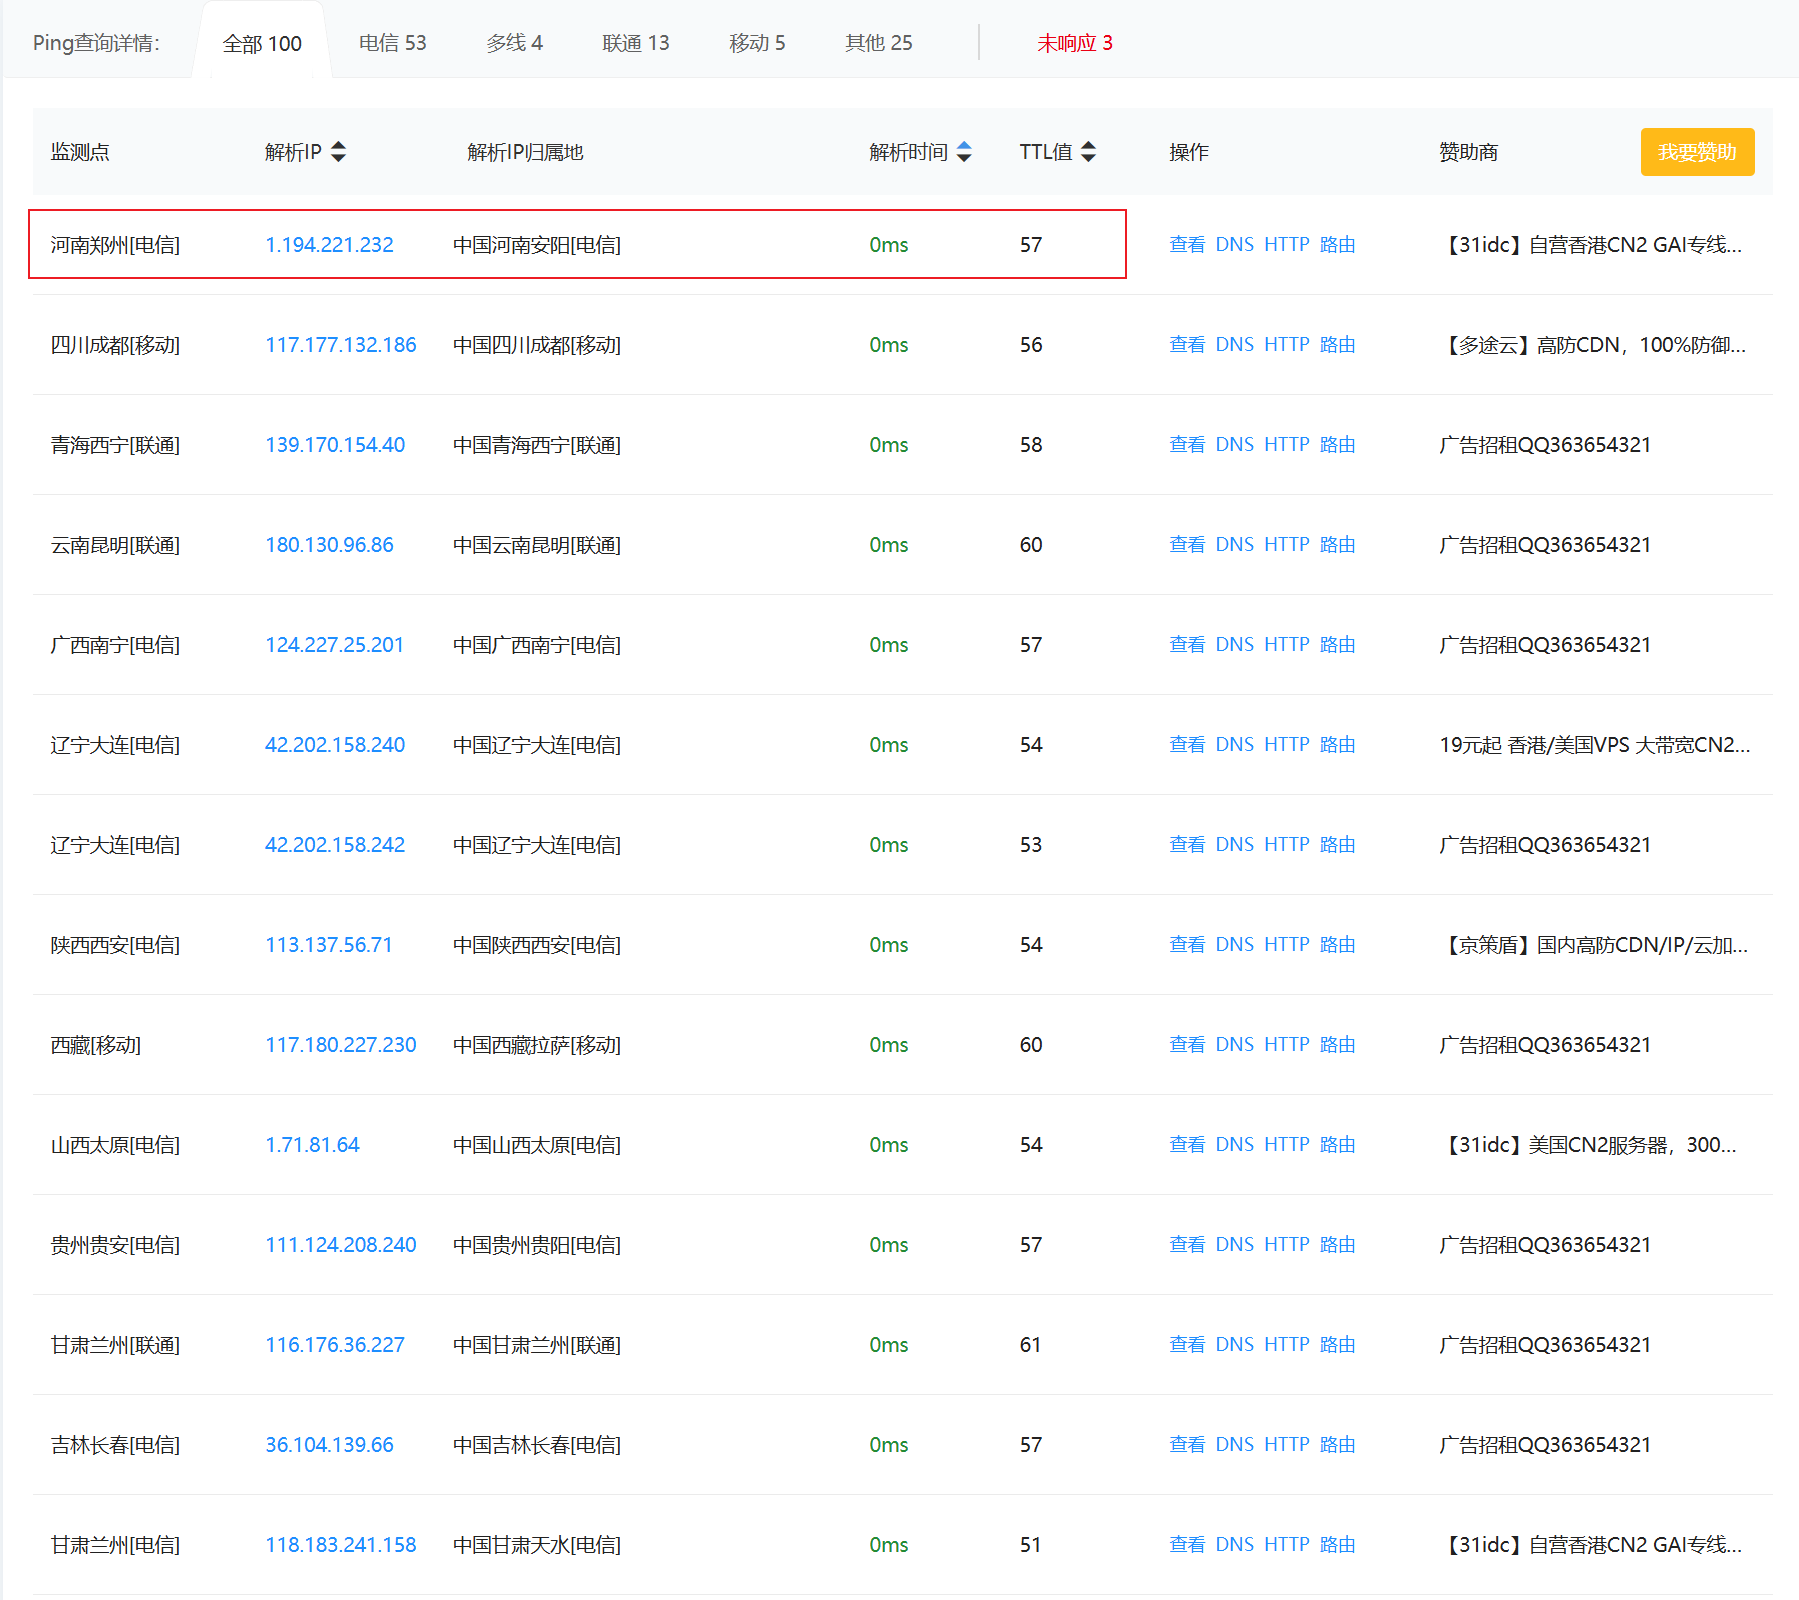This screenshot has width=1799, height=1600.
Task: Open IP link 113.137.56.71
Action: coord(329,945)
